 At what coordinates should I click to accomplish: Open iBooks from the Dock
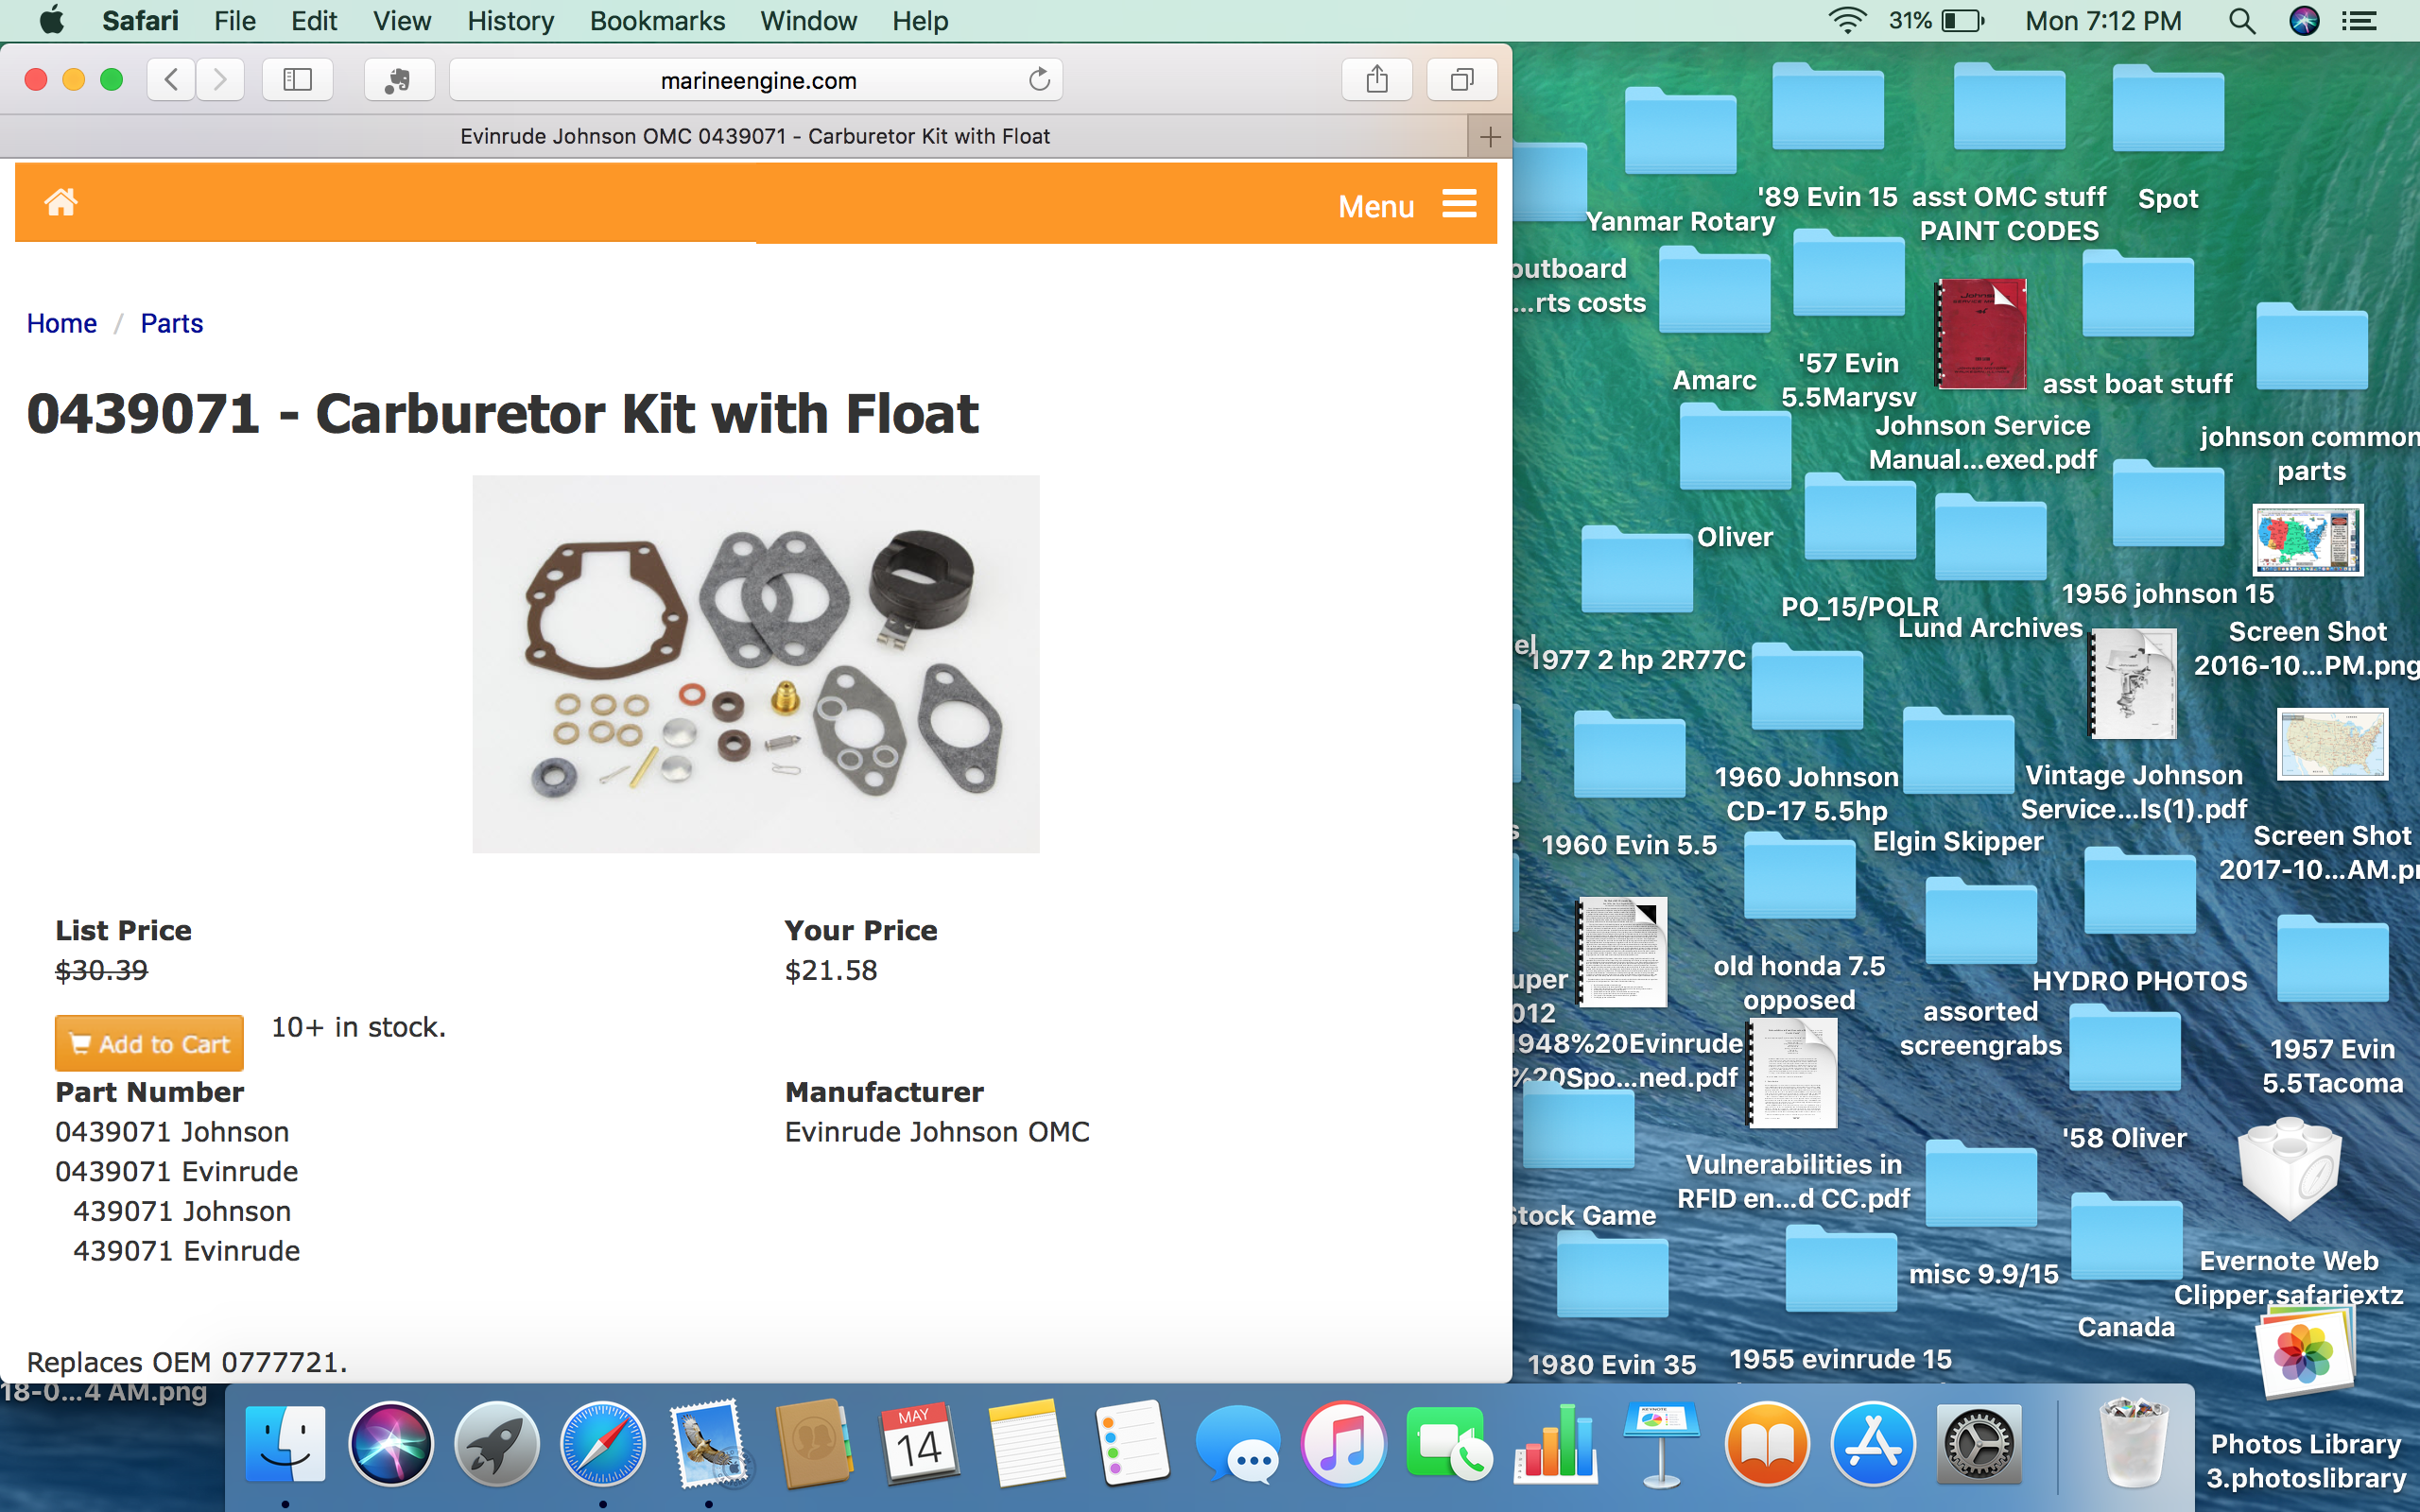point(1767,1444)
